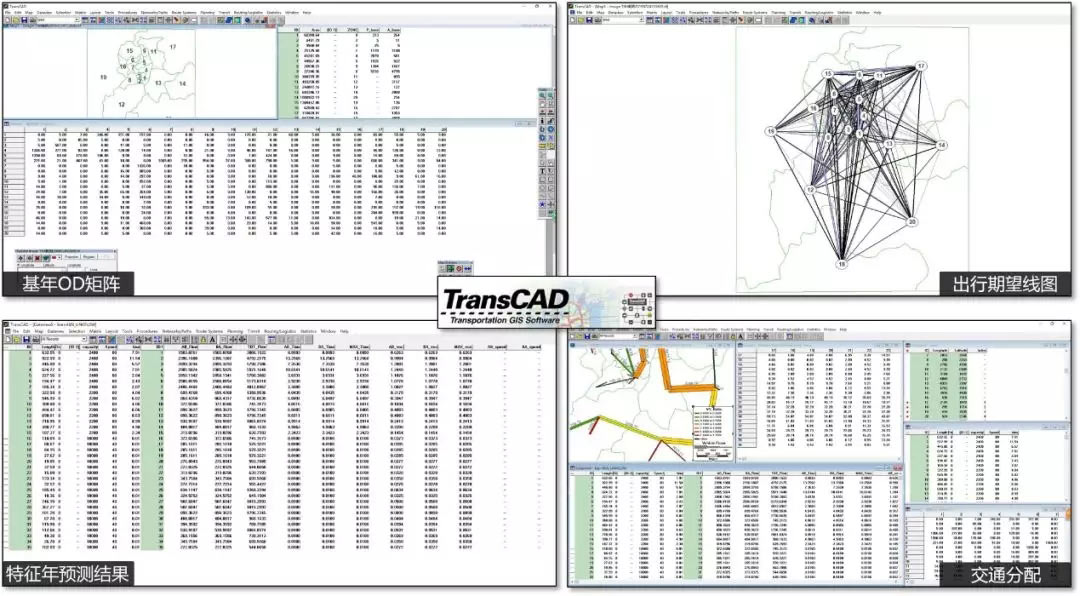Screen dimensions: 1080x596
Task: Open Procedures menu in OD matrix window
Action: pyautogui.click(x=127, y=12)
